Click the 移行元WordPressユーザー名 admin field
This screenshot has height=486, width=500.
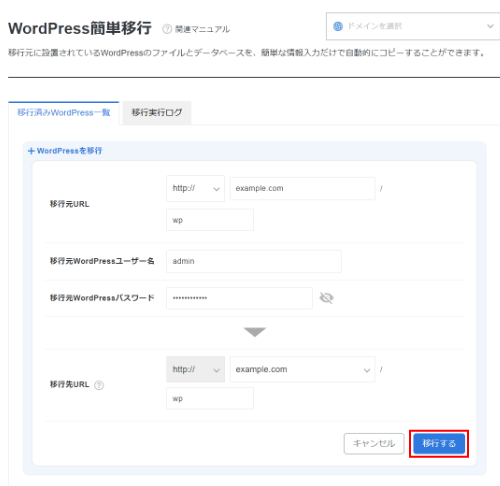(254, 261)
